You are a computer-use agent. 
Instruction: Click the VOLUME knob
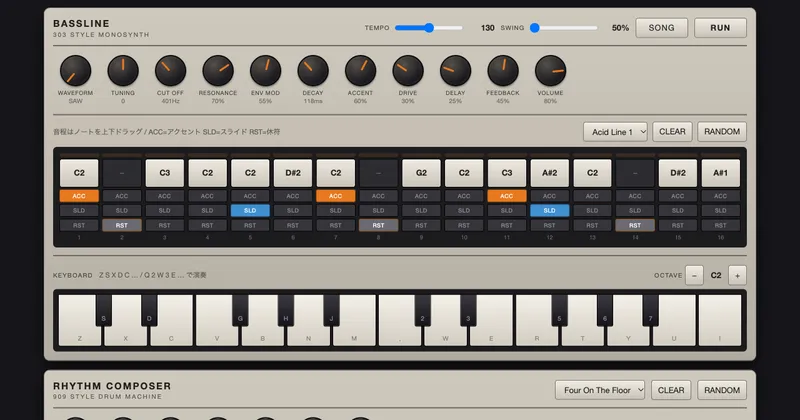pos(550,71)
